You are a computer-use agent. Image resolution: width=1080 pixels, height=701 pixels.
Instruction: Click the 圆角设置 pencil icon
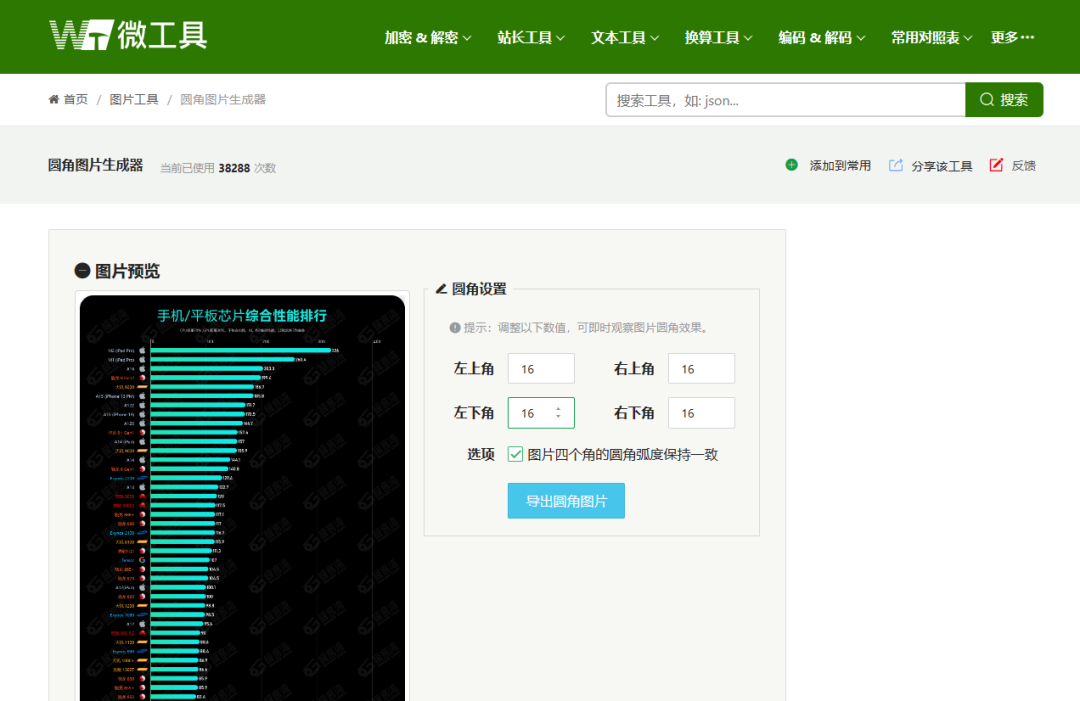tap(442, 289)
